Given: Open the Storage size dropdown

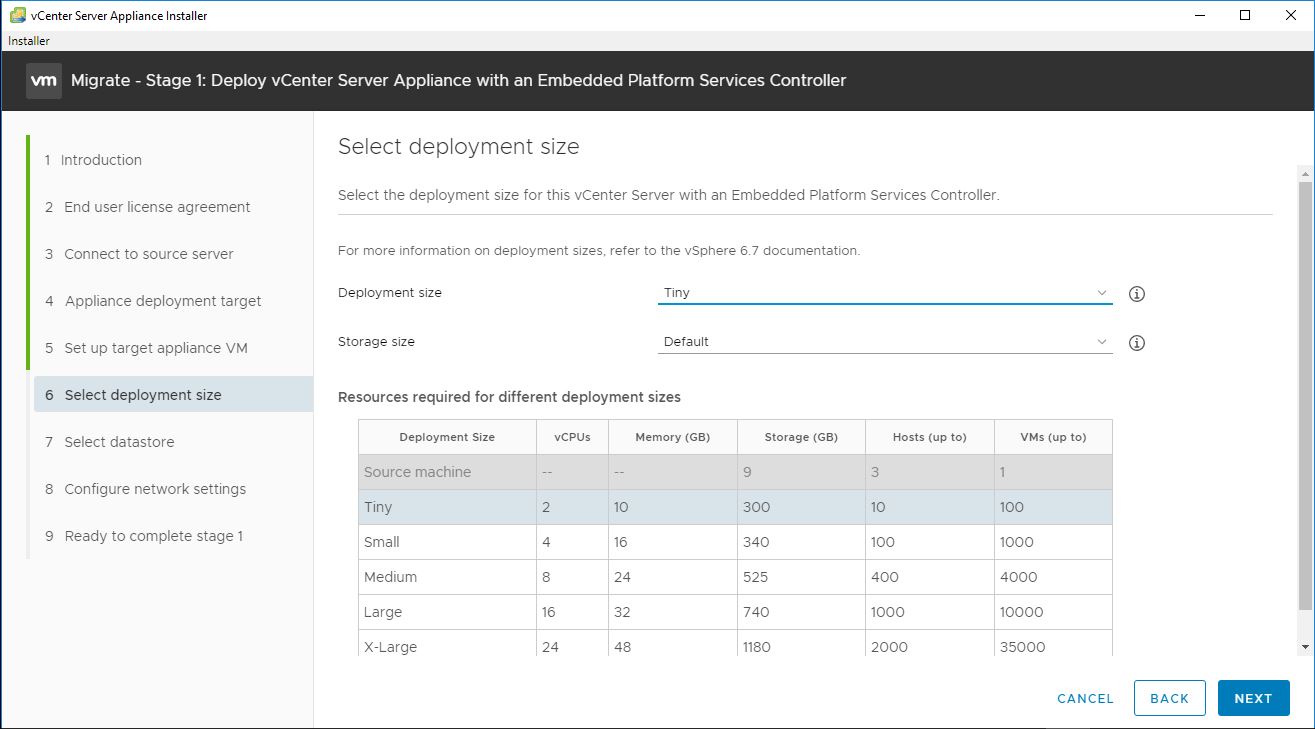Looking at the screenshot, I should 884,342.
